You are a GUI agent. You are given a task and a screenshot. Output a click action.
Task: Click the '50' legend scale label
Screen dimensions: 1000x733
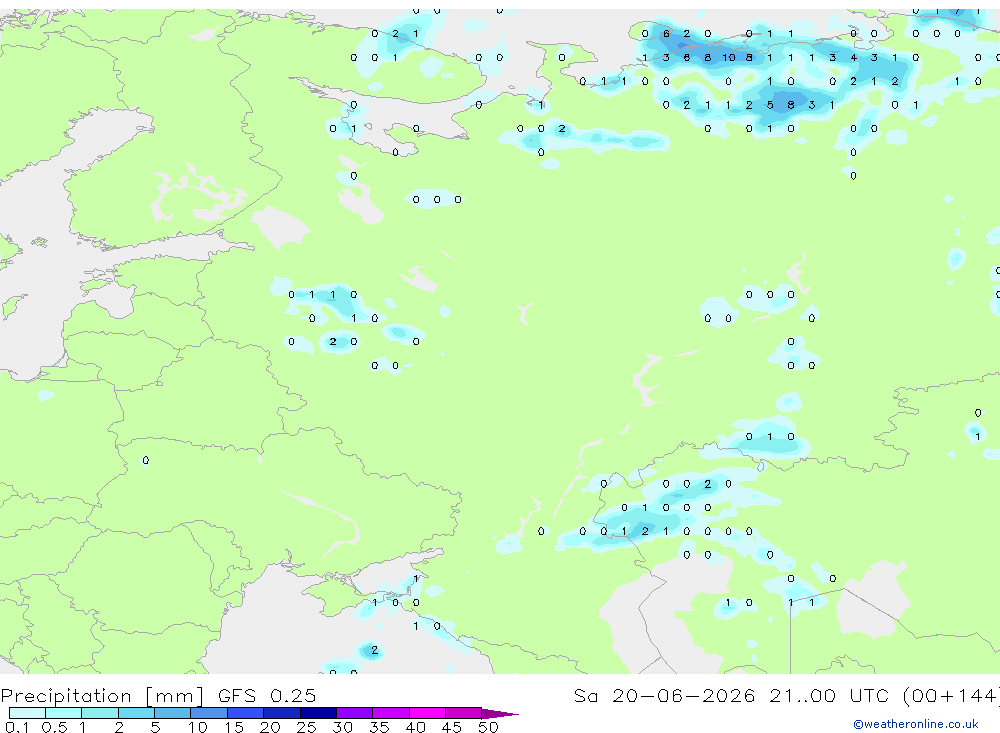tap(488, 727)
